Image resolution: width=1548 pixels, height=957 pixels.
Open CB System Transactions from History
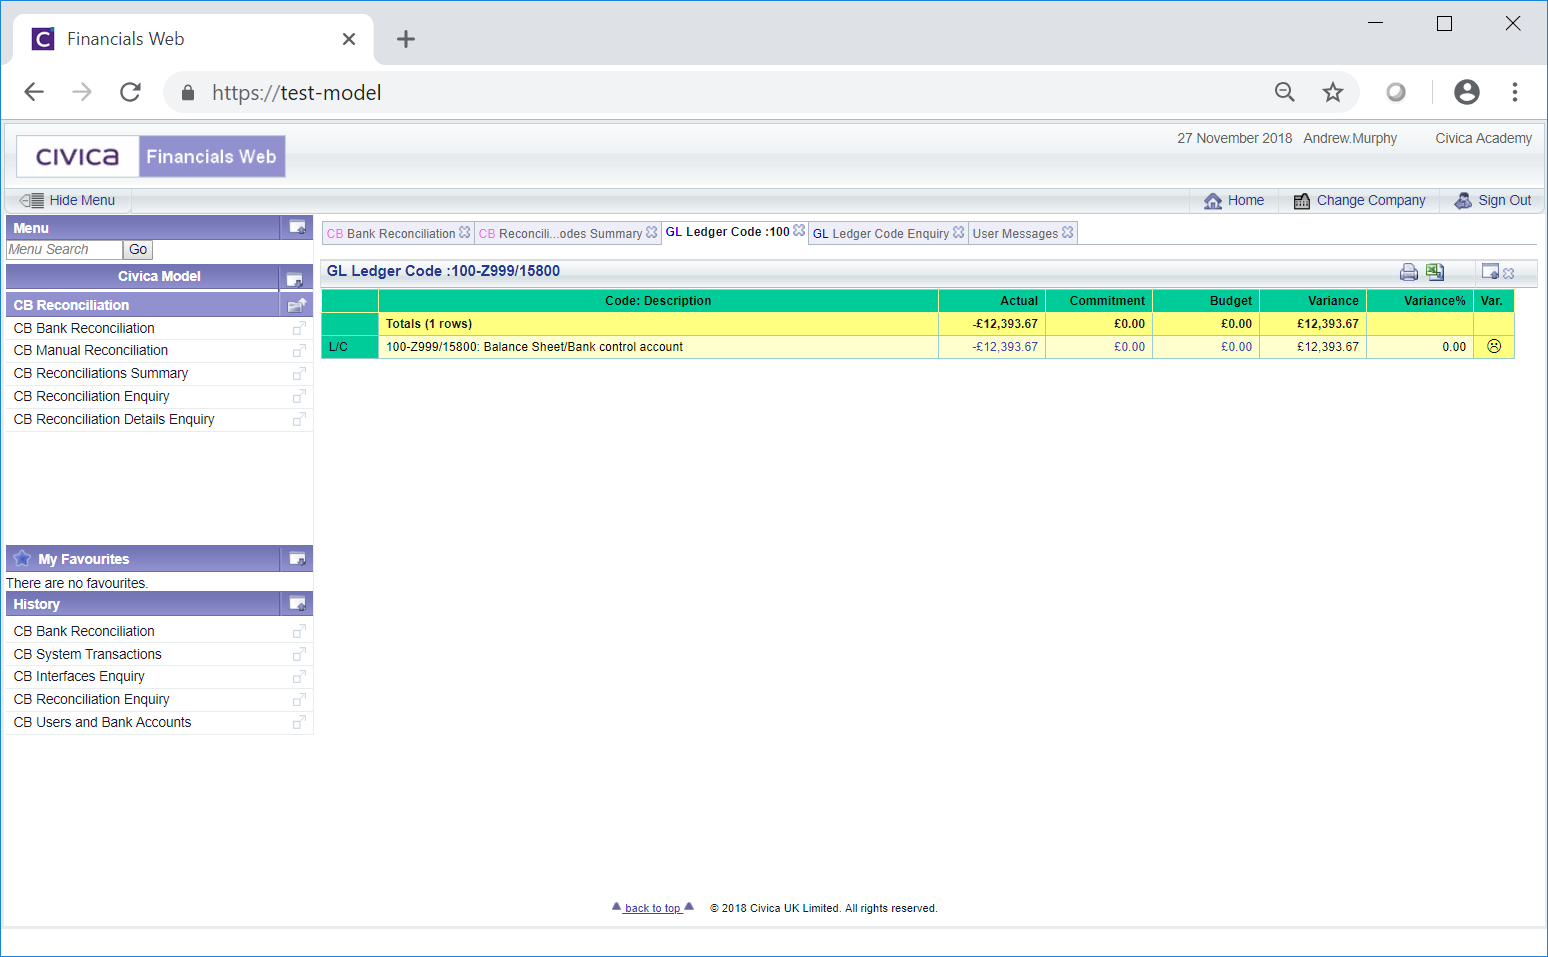[x=87, y=654]
